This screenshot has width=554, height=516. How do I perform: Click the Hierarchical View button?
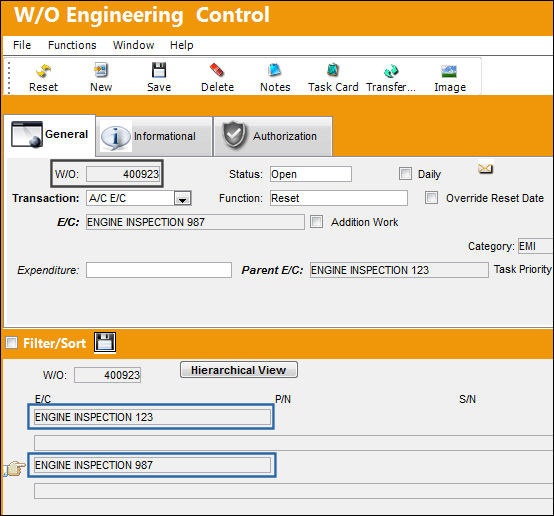[239, 370]
